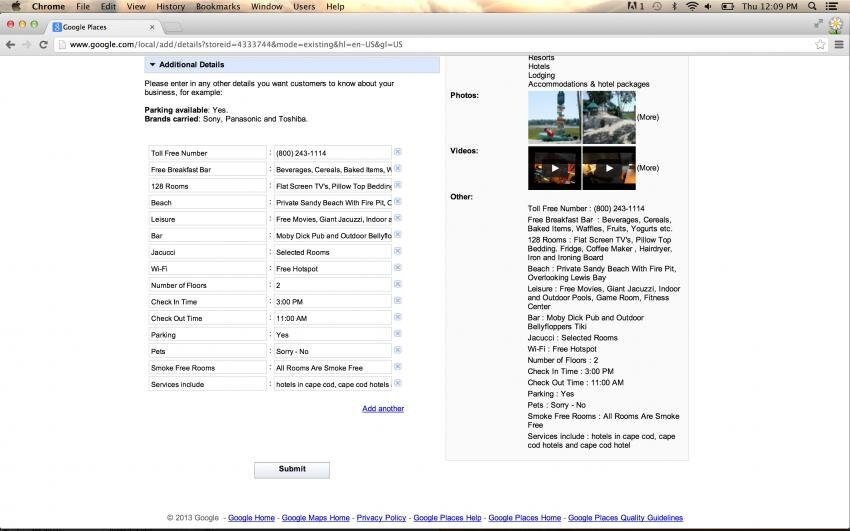Image resolution: width=850 pixels, height=531 pixels.
Task: Edit the Smoke Free Rooms label field
Action: 207,368
